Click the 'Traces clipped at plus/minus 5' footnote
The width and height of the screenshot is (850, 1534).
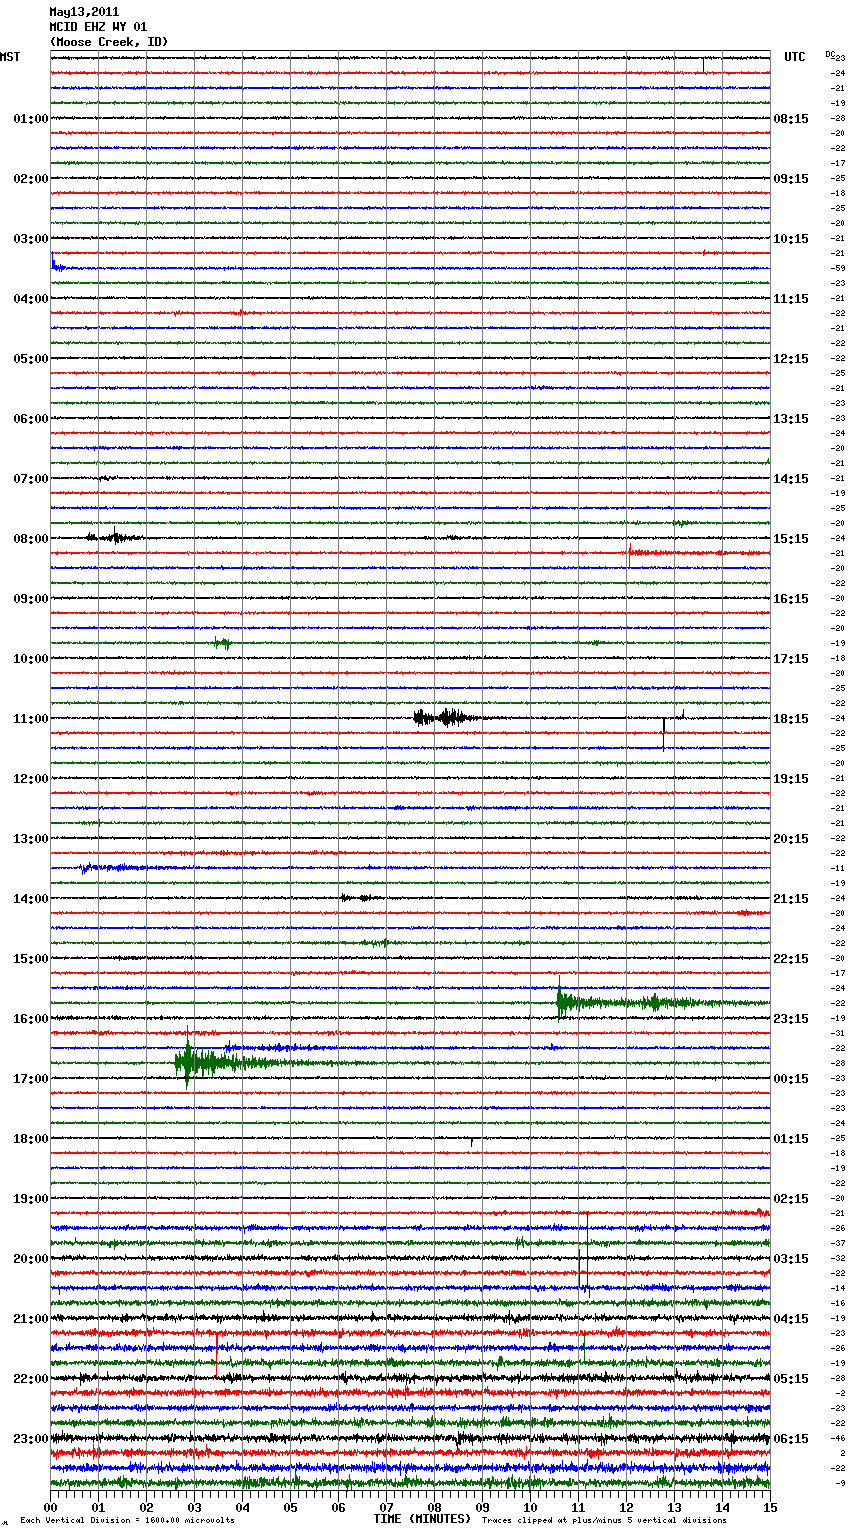(x=605, y=1520)
